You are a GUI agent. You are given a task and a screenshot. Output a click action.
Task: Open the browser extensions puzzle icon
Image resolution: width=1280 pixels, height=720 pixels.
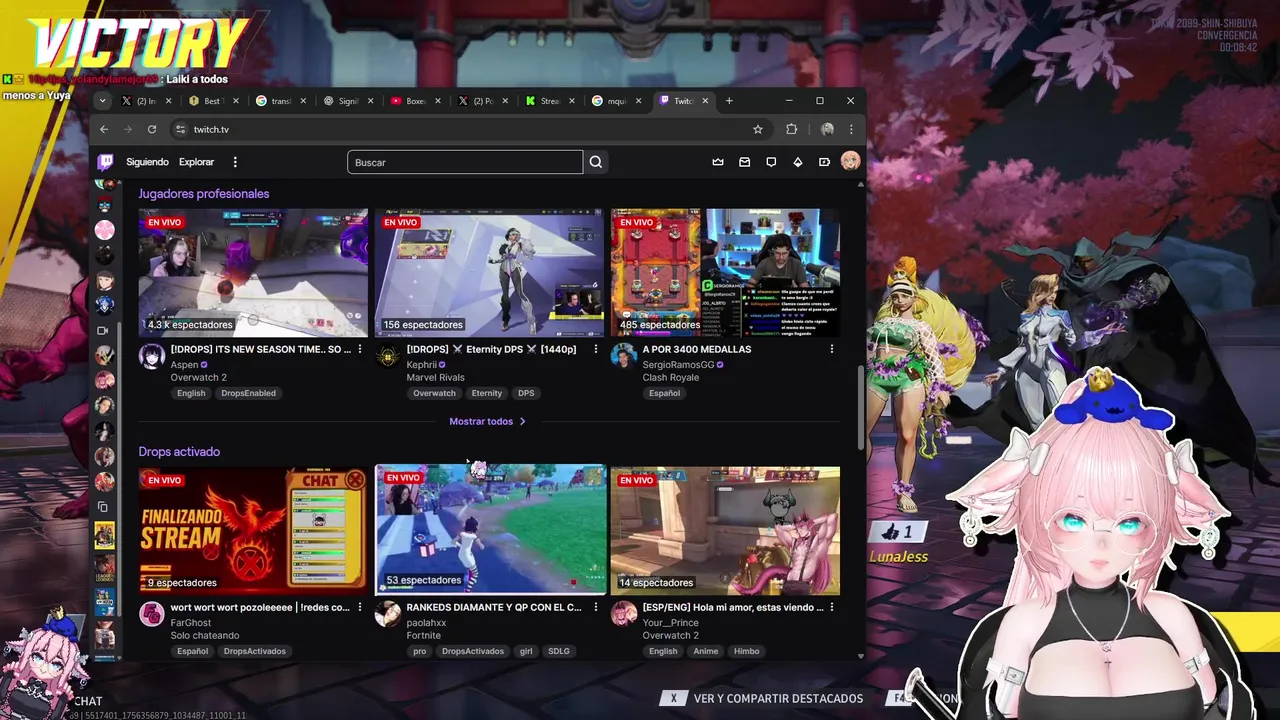tap(792, 129)
